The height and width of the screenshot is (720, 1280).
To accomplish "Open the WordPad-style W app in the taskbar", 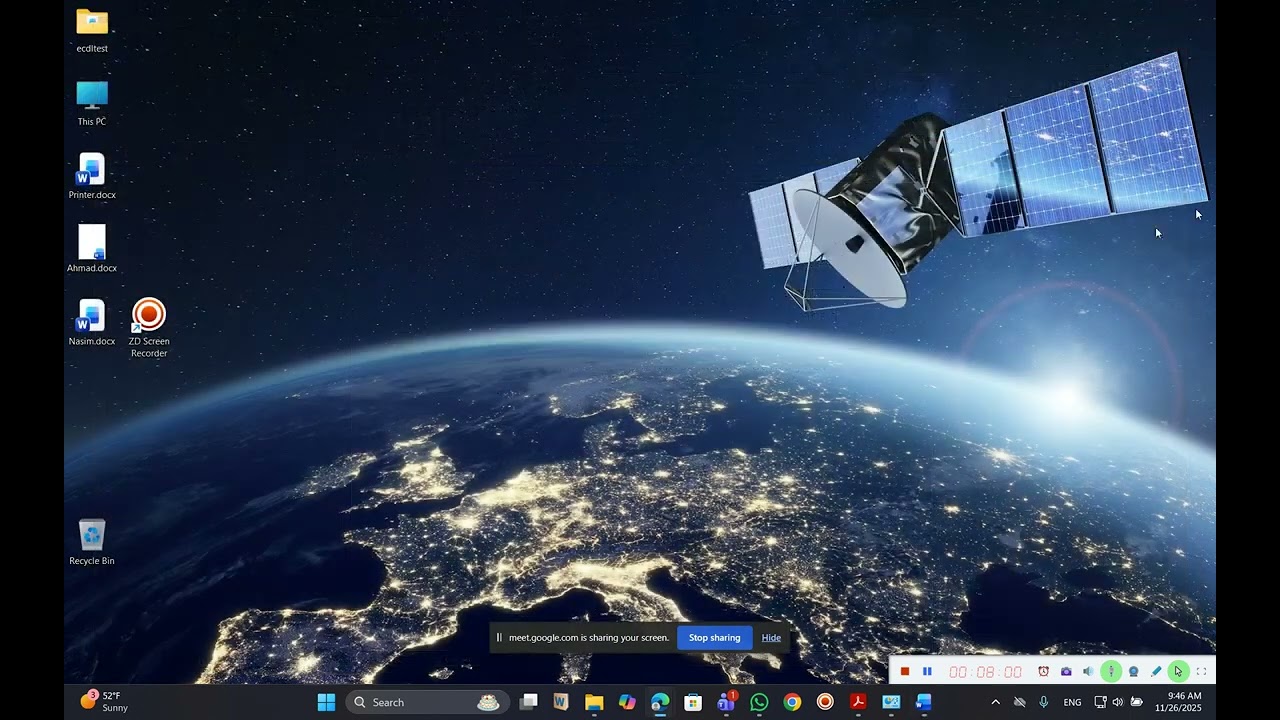I will (x=561, y=702).
